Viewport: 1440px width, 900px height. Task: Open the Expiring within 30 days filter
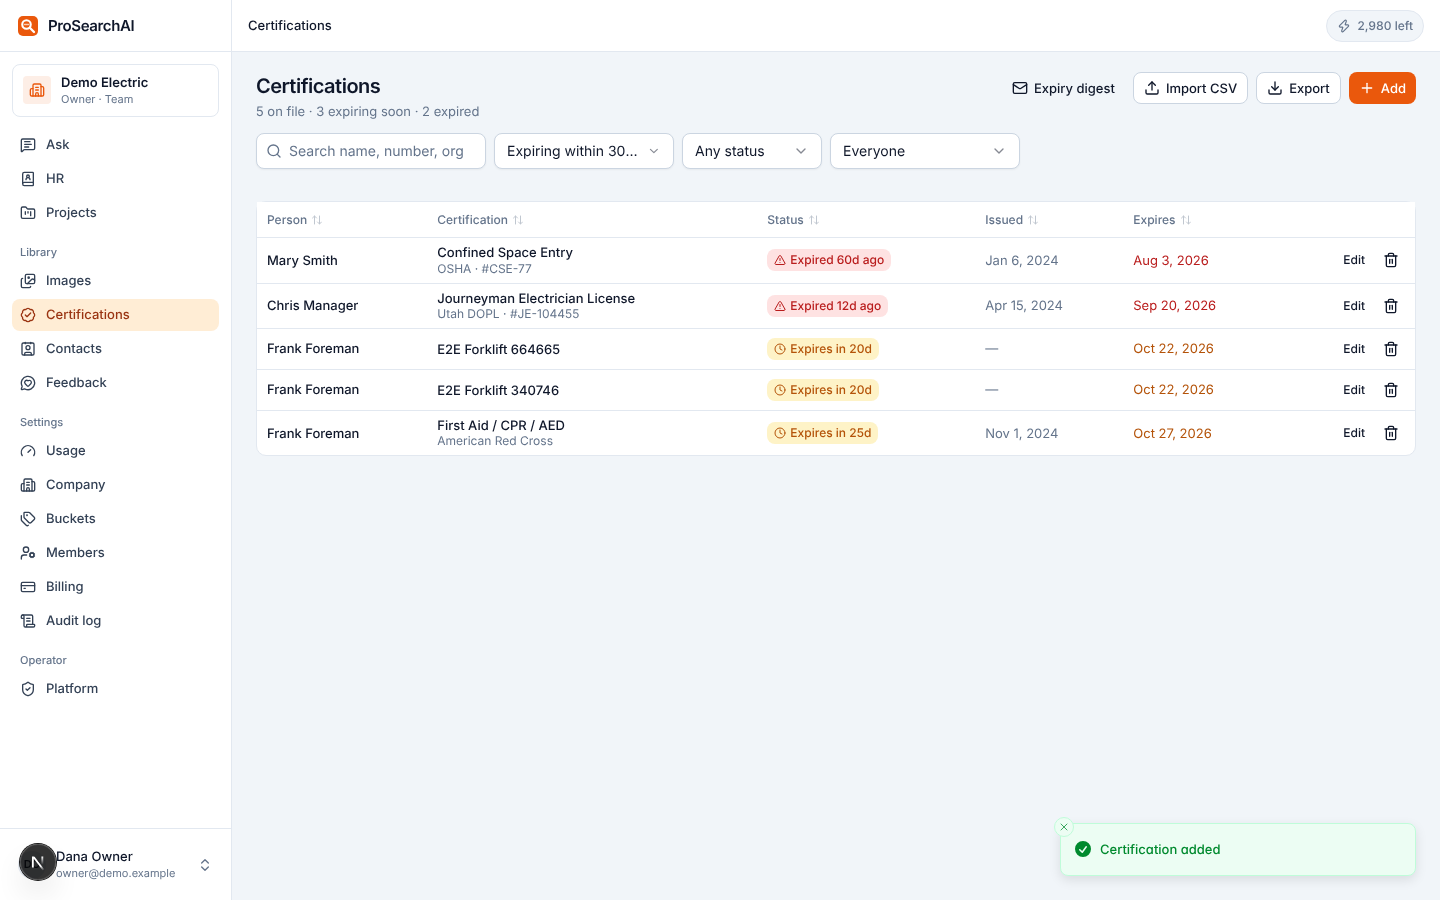584,151
